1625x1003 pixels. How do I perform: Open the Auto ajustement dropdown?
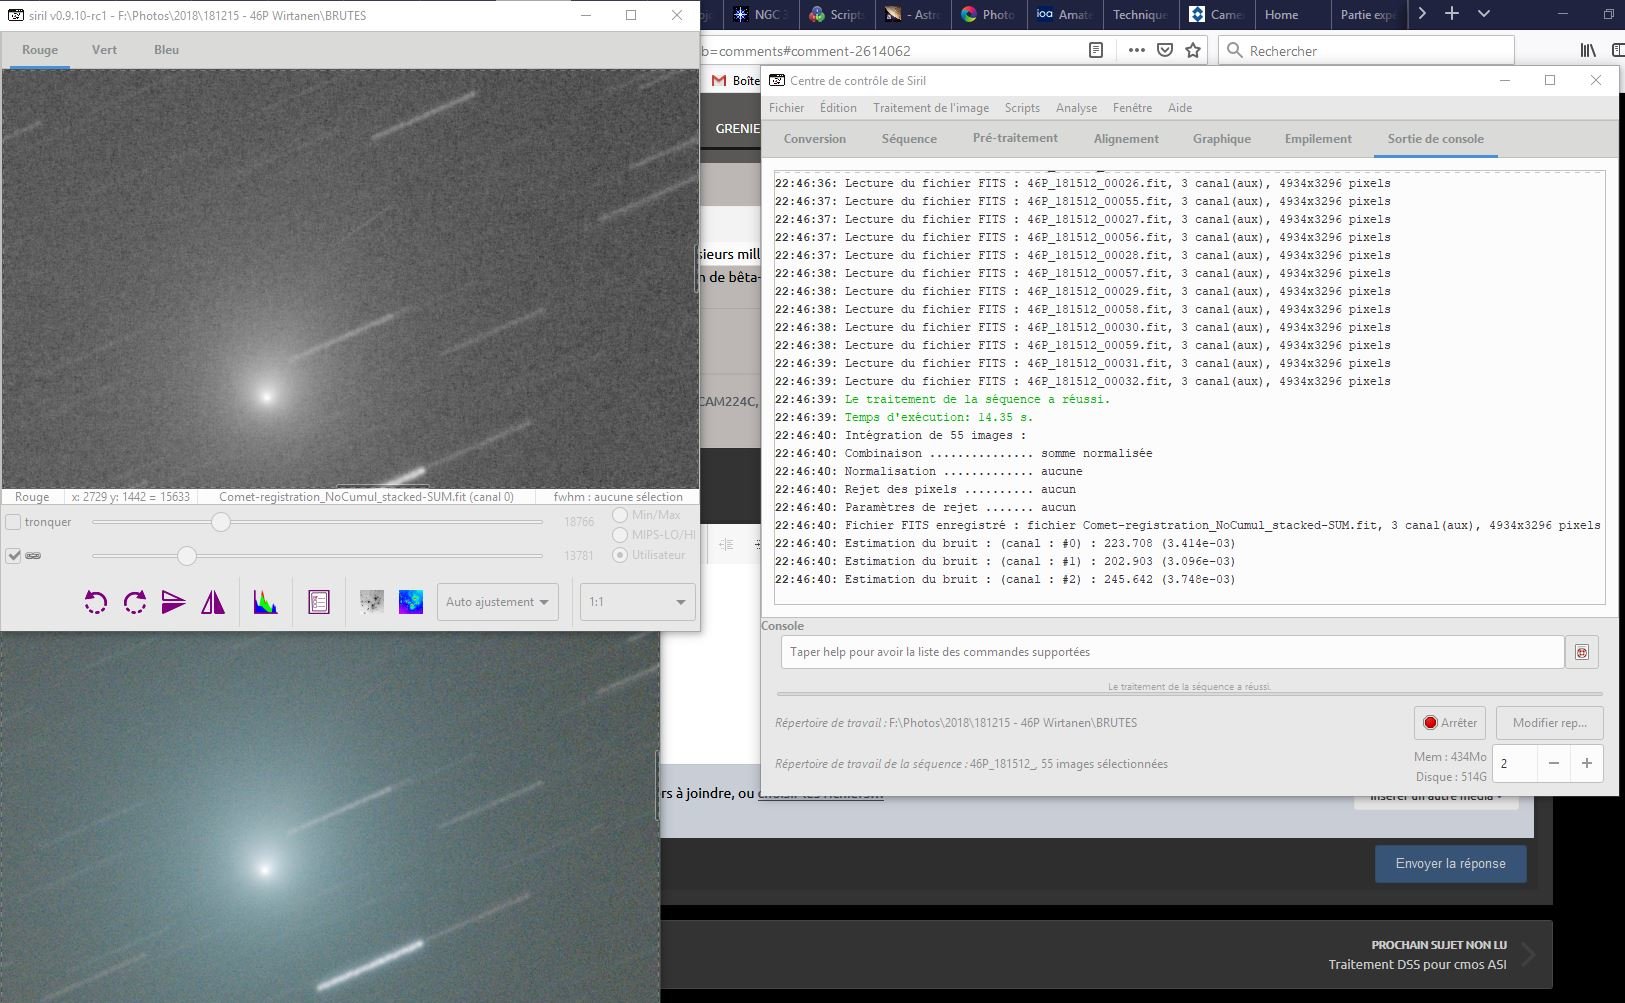click(497, 602)
